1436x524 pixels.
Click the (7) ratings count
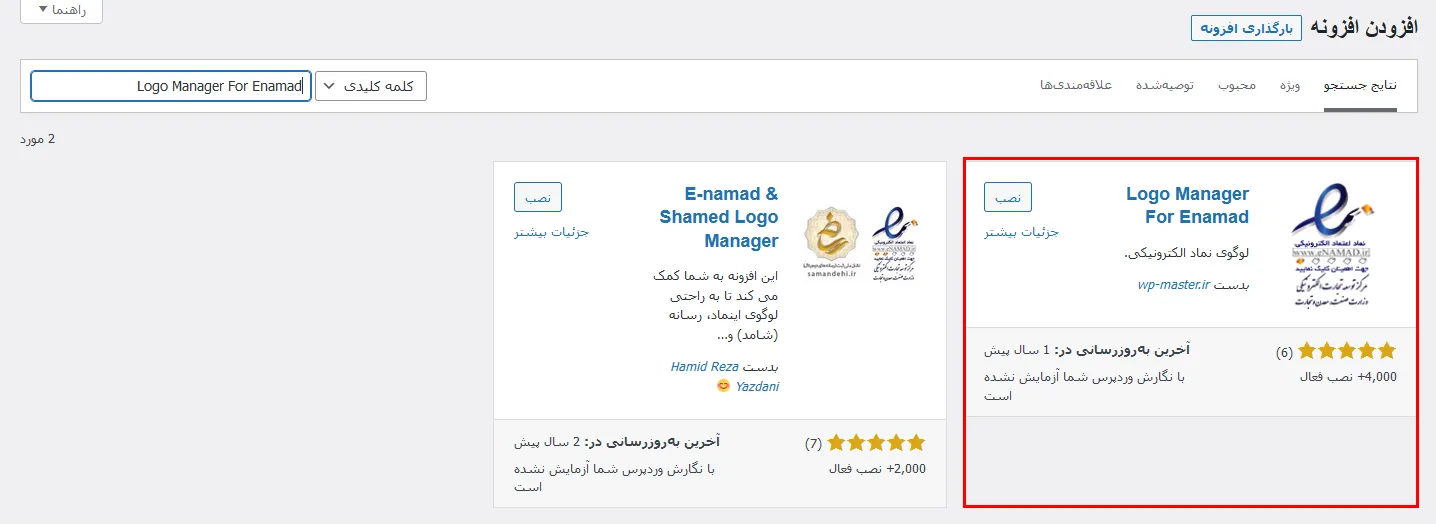coord(813,443)
